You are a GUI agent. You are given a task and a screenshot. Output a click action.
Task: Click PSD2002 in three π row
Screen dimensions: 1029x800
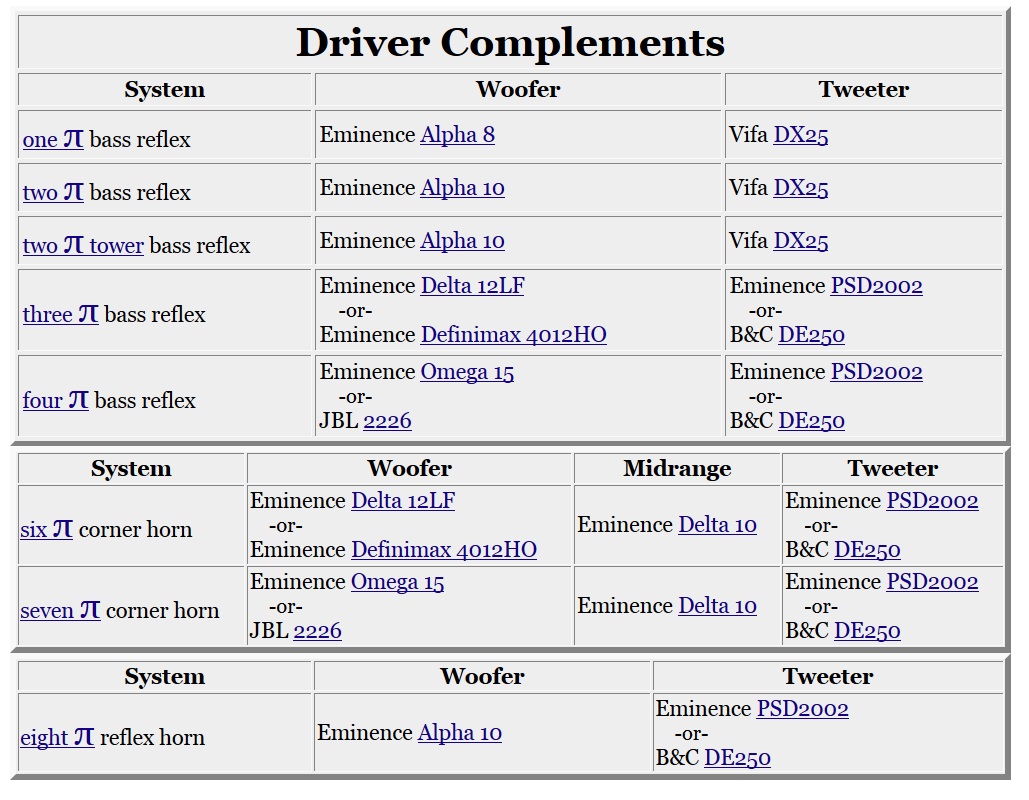[x=877, y=286]
